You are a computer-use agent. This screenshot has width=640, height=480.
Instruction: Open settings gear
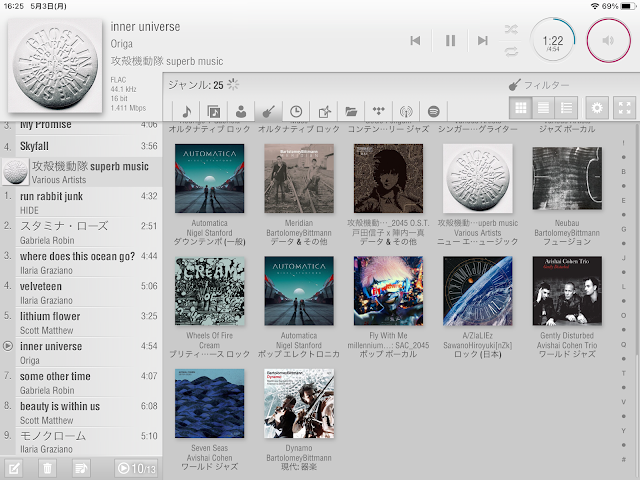597,108
